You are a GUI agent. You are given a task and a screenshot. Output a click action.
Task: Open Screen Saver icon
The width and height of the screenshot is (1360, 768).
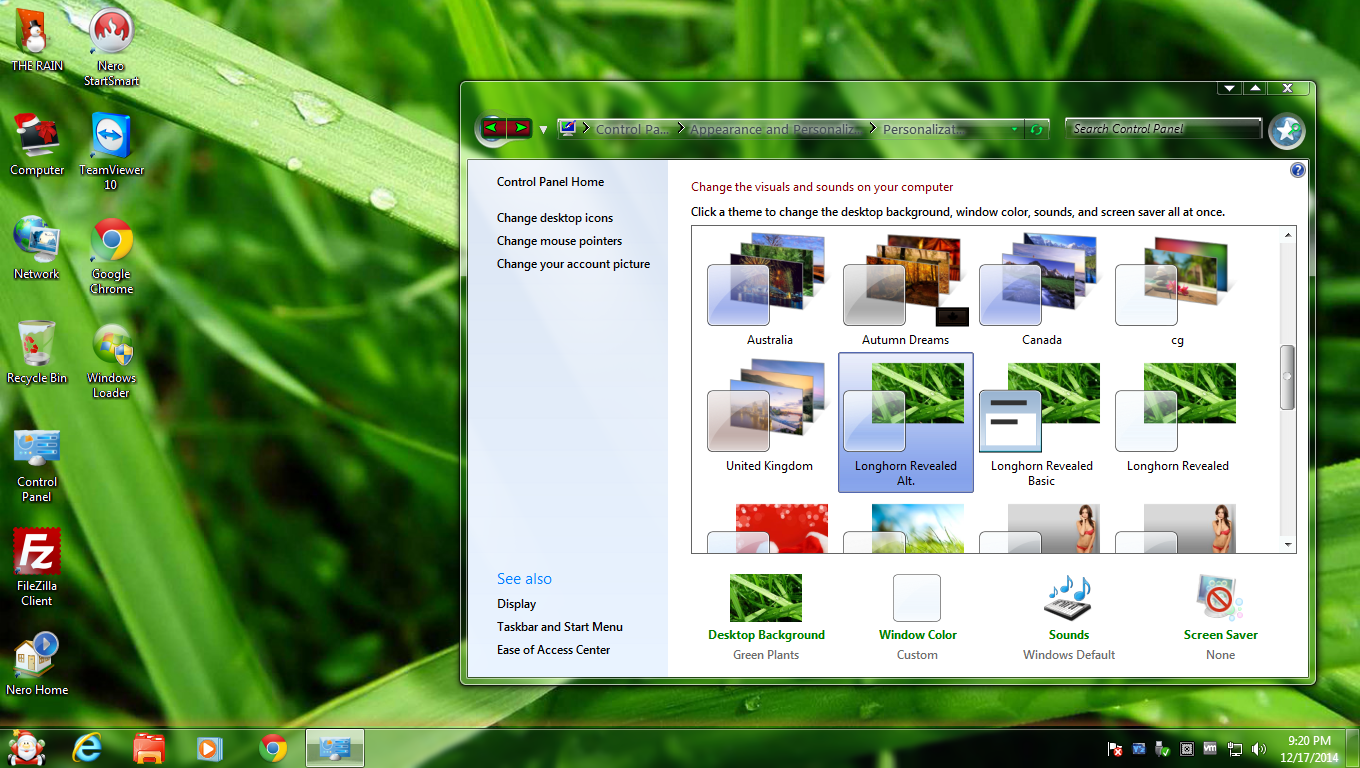pos(1220,598)
